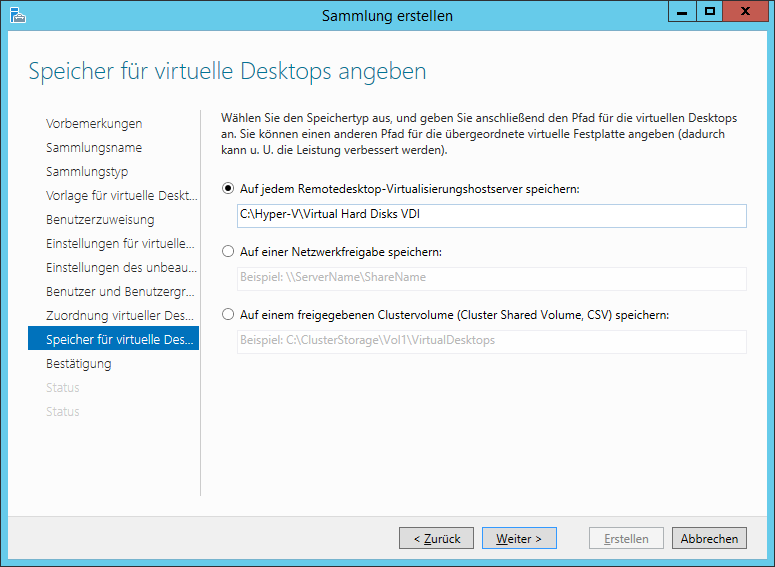Select 'Auf einer Netzwerkfreigabe speichern' radio button
This screenshot has width=775, height=567.
tap(227, 252)
